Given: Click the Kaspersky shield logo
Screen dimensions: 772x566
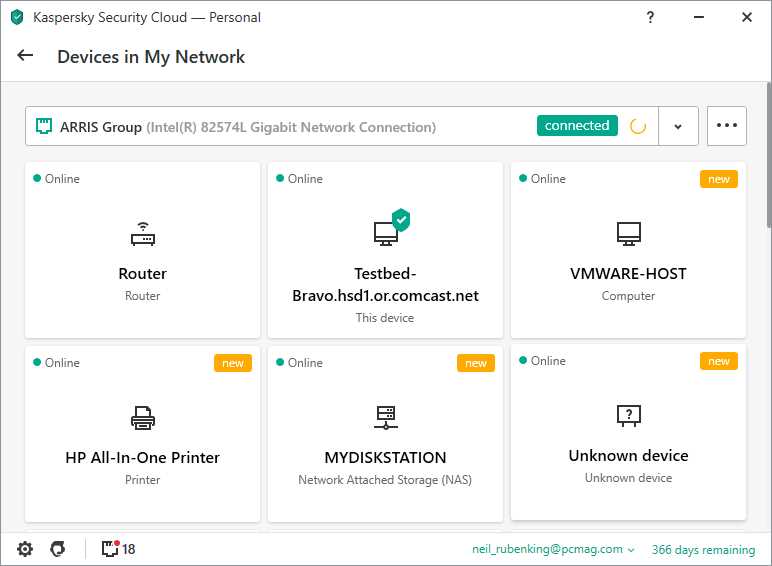Looking at the screenshot, I should pyautogui.click(x=17, y=17).
